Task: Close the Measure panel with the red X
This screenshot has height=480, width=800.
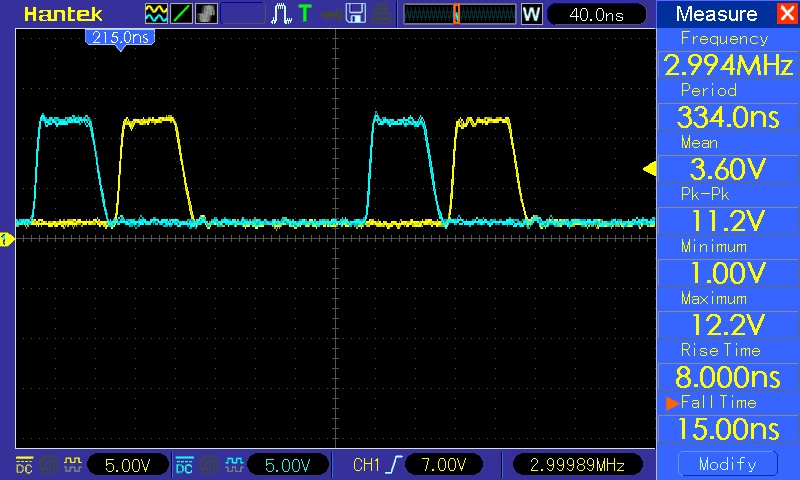Action: (x=788, y=13)
